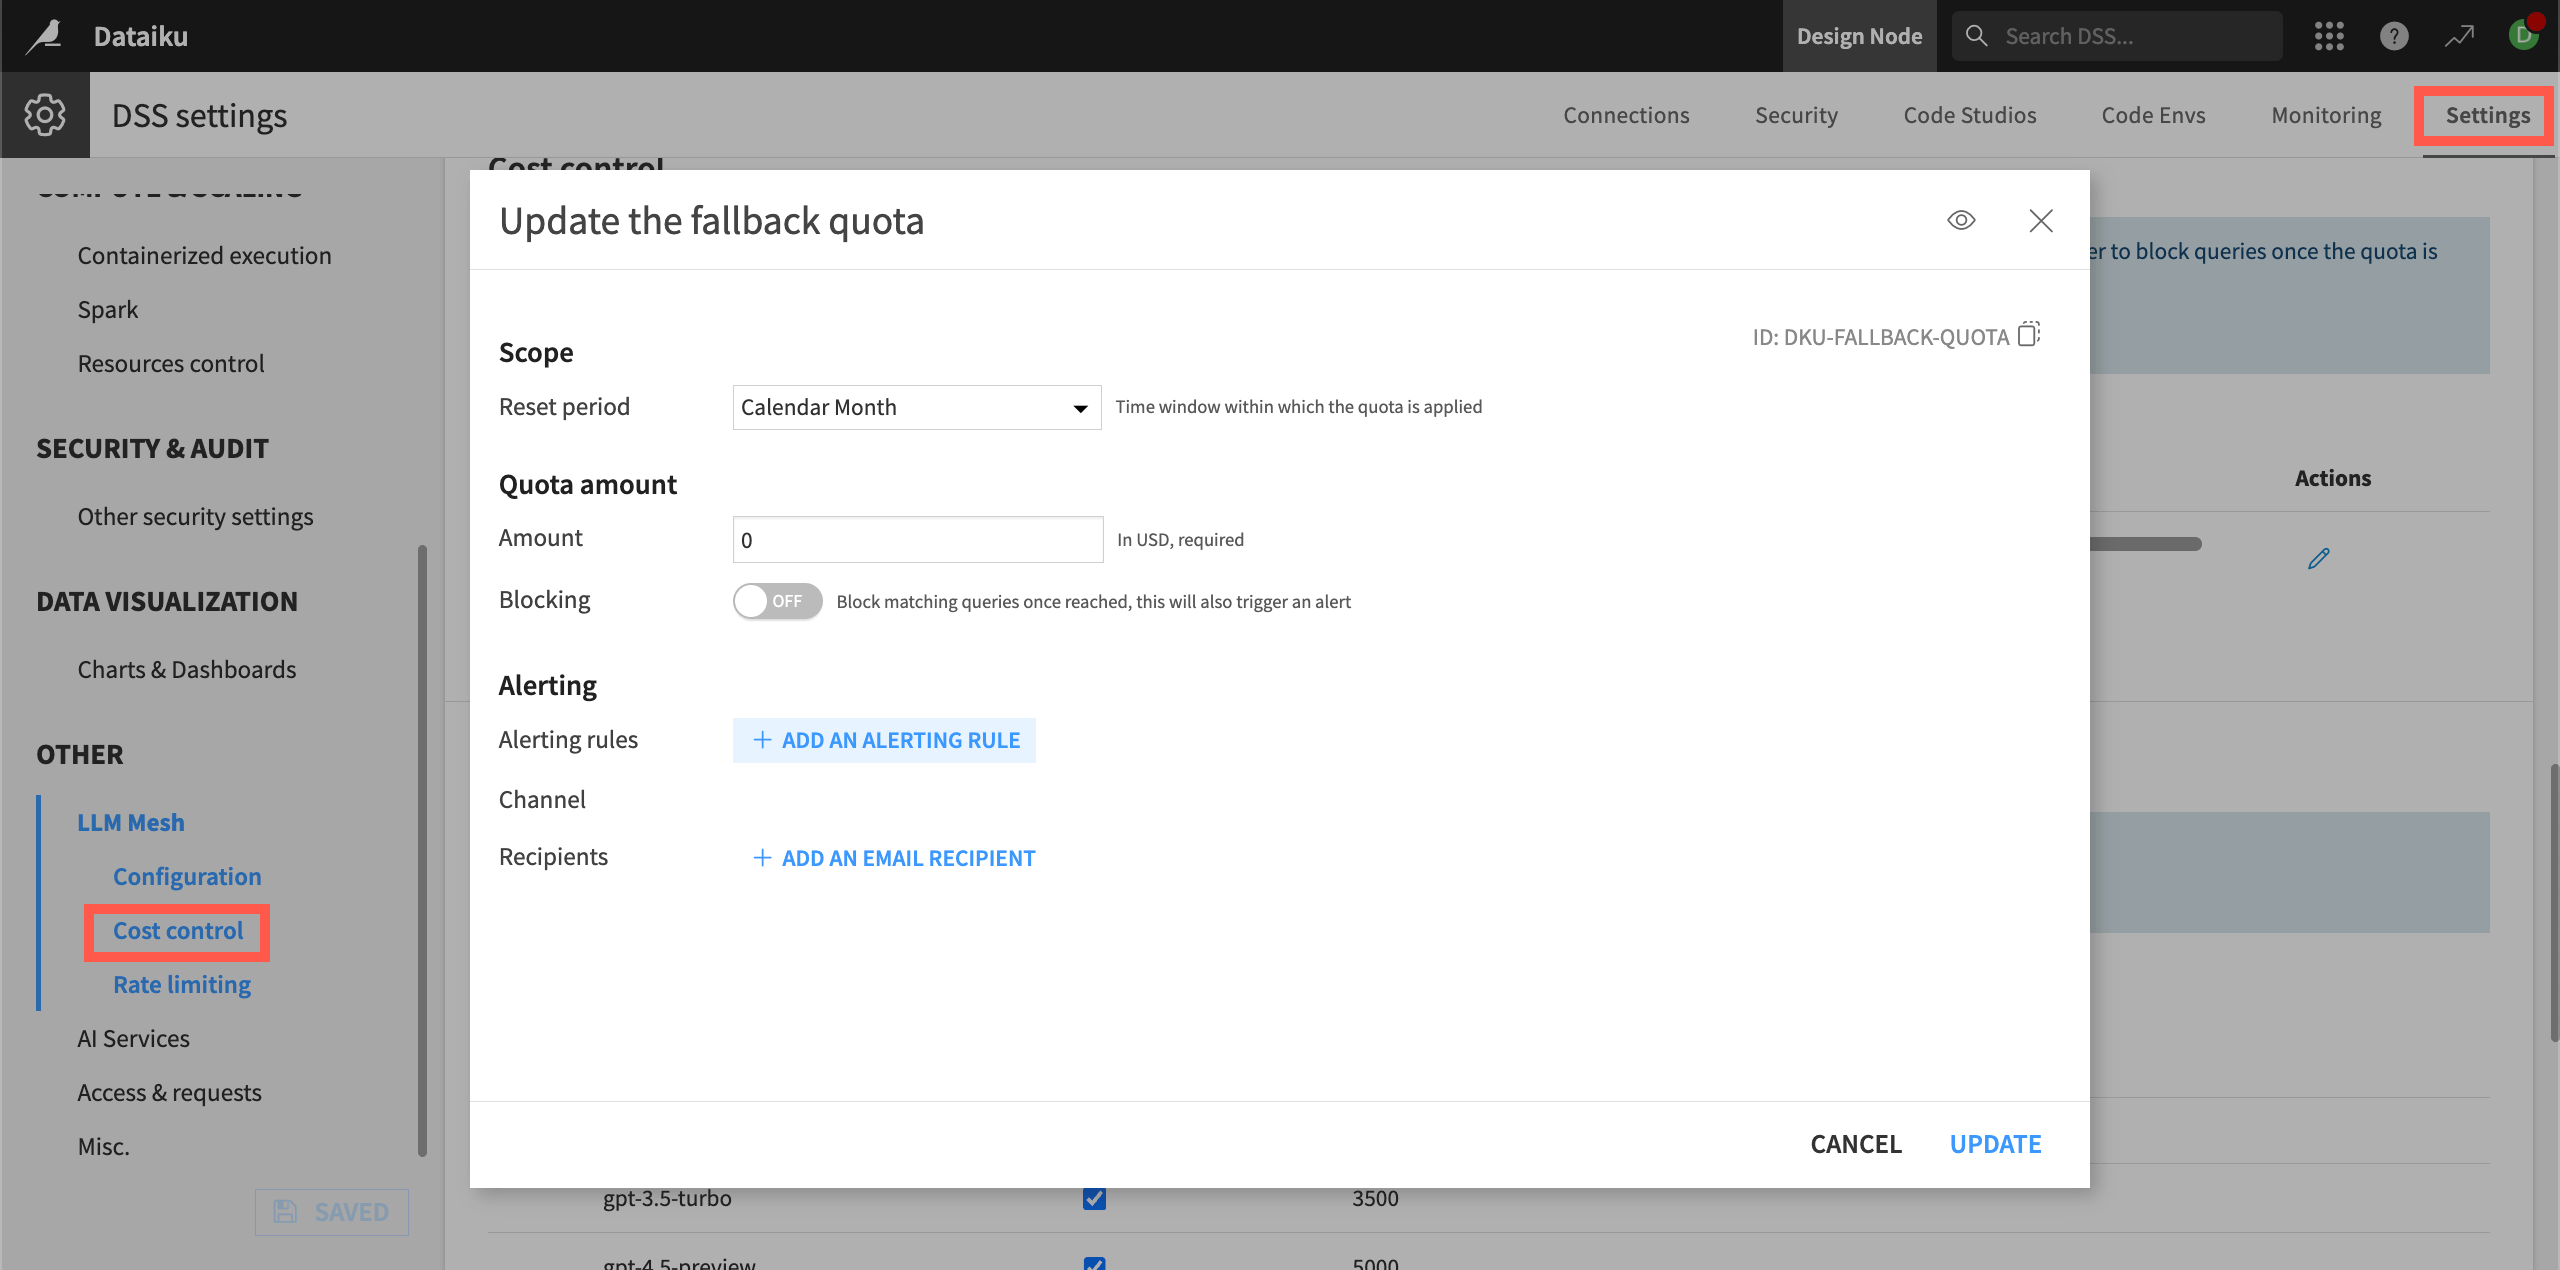Uncheck the gpt-3.5-turbo checkbox
This screenshot has height=1270, width=2560.
click(x=1094, y=1198)
